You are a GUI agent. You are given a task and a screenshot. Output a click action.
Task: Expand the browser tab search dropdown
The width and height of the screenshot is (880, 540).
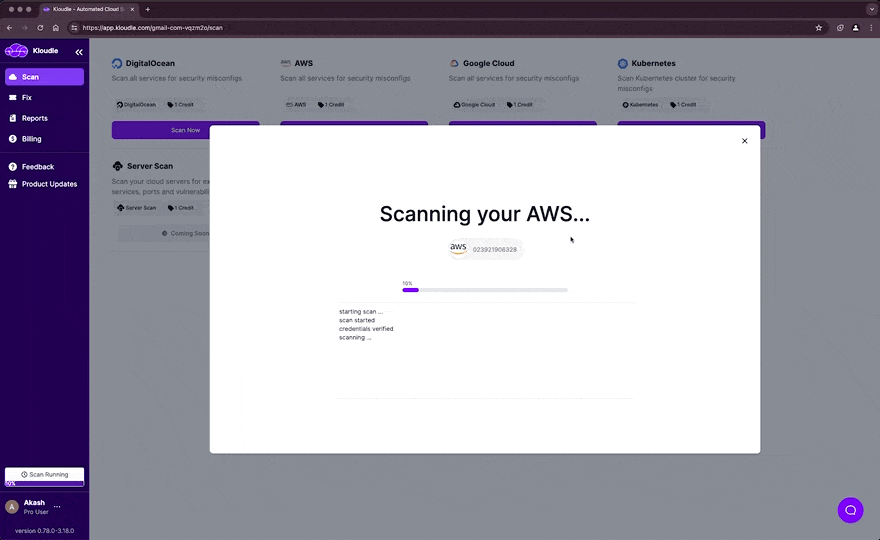click(871, 9)
